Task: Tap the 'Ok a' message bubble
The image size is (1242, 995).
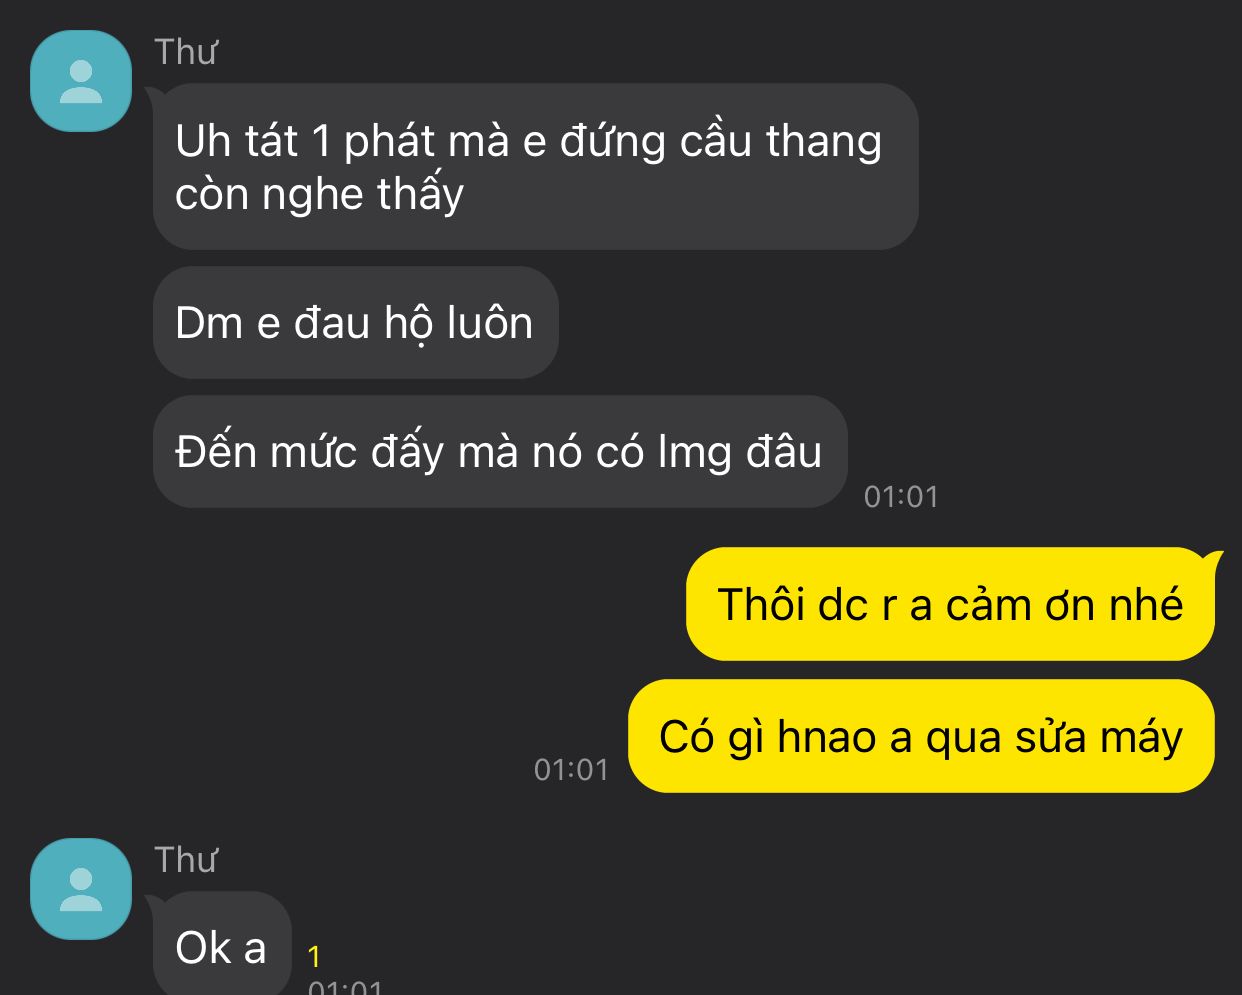Action: pyautogui.click(x=222, y=945)
